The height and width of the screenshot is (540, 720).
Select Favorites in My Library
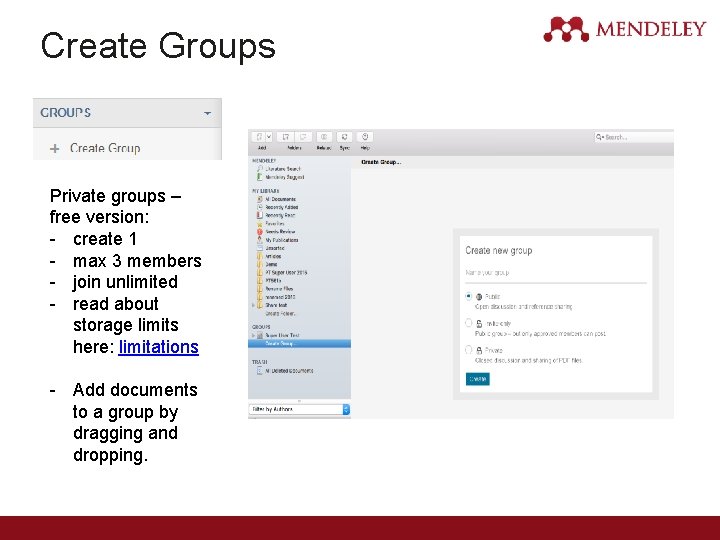[275, 224]
